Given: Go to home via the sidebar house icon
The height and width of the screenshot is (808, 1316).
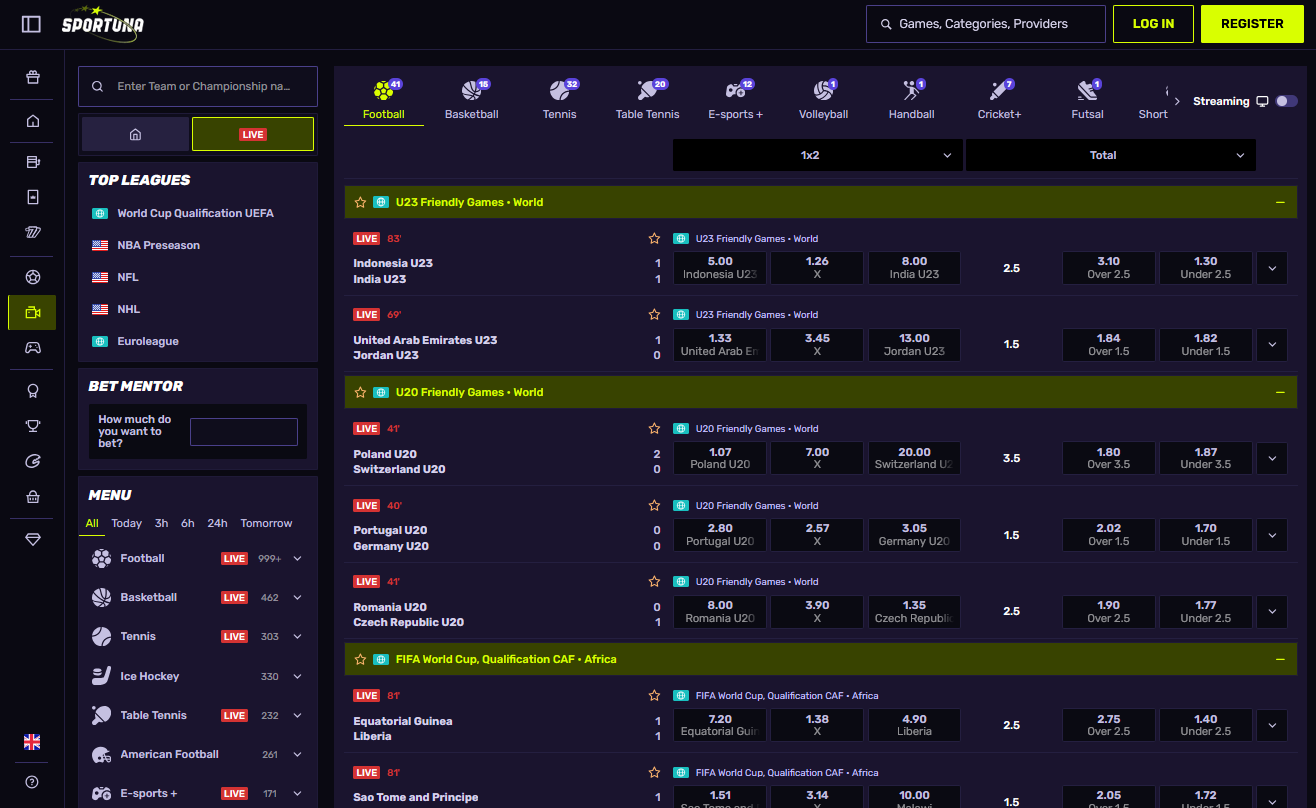Looking at the screenshot, I should (x=33, y=121).
